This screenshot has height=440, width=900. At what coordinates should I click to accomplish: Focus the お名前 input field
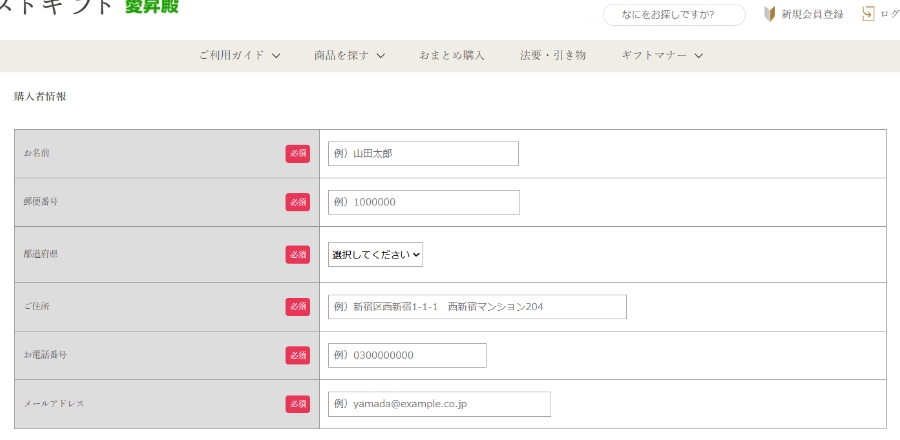424,154
